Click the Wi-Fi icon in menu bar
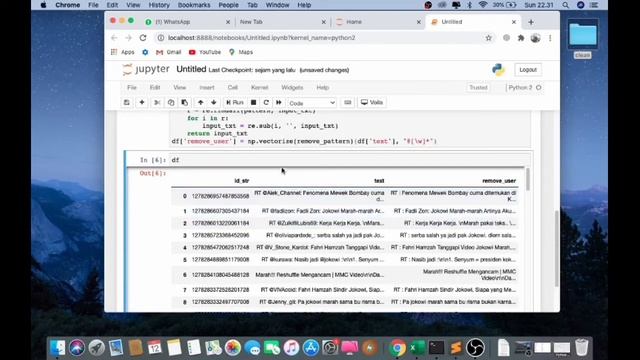This screenshot has height=360, width=640. (483, 5)
